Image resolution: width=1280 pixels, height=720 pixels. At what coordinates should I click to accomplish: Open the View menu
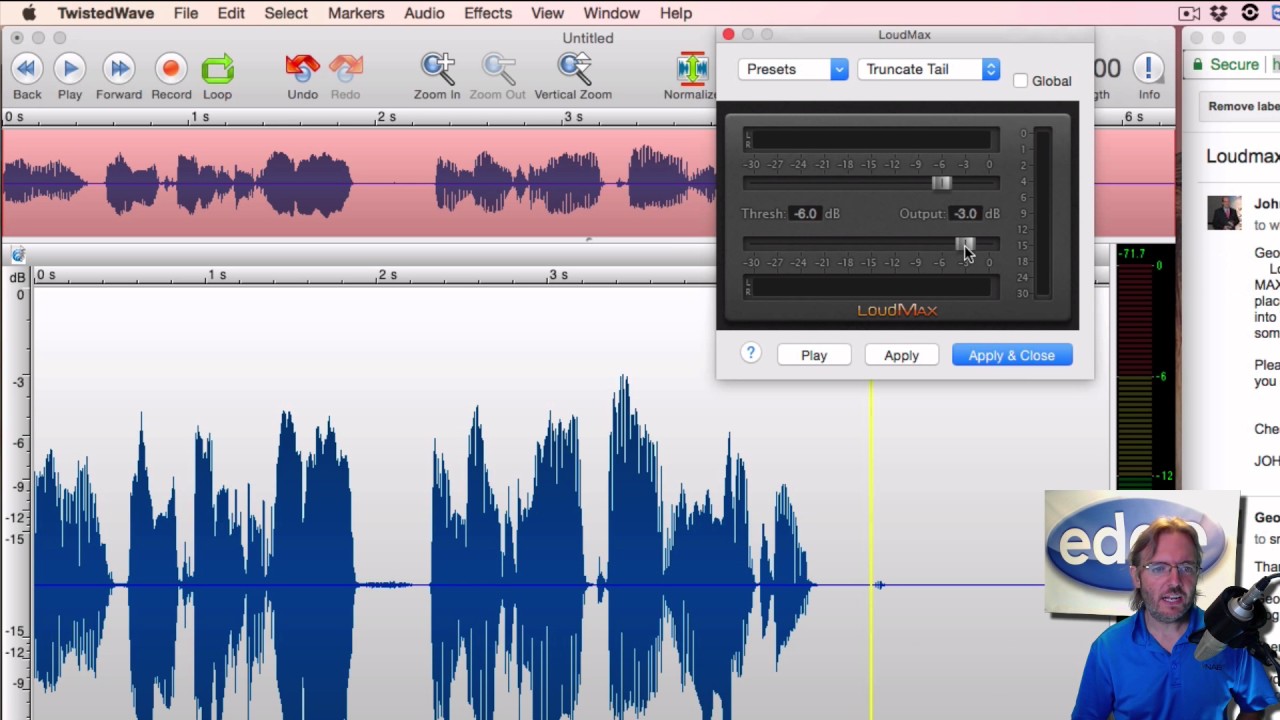(547, 13)
